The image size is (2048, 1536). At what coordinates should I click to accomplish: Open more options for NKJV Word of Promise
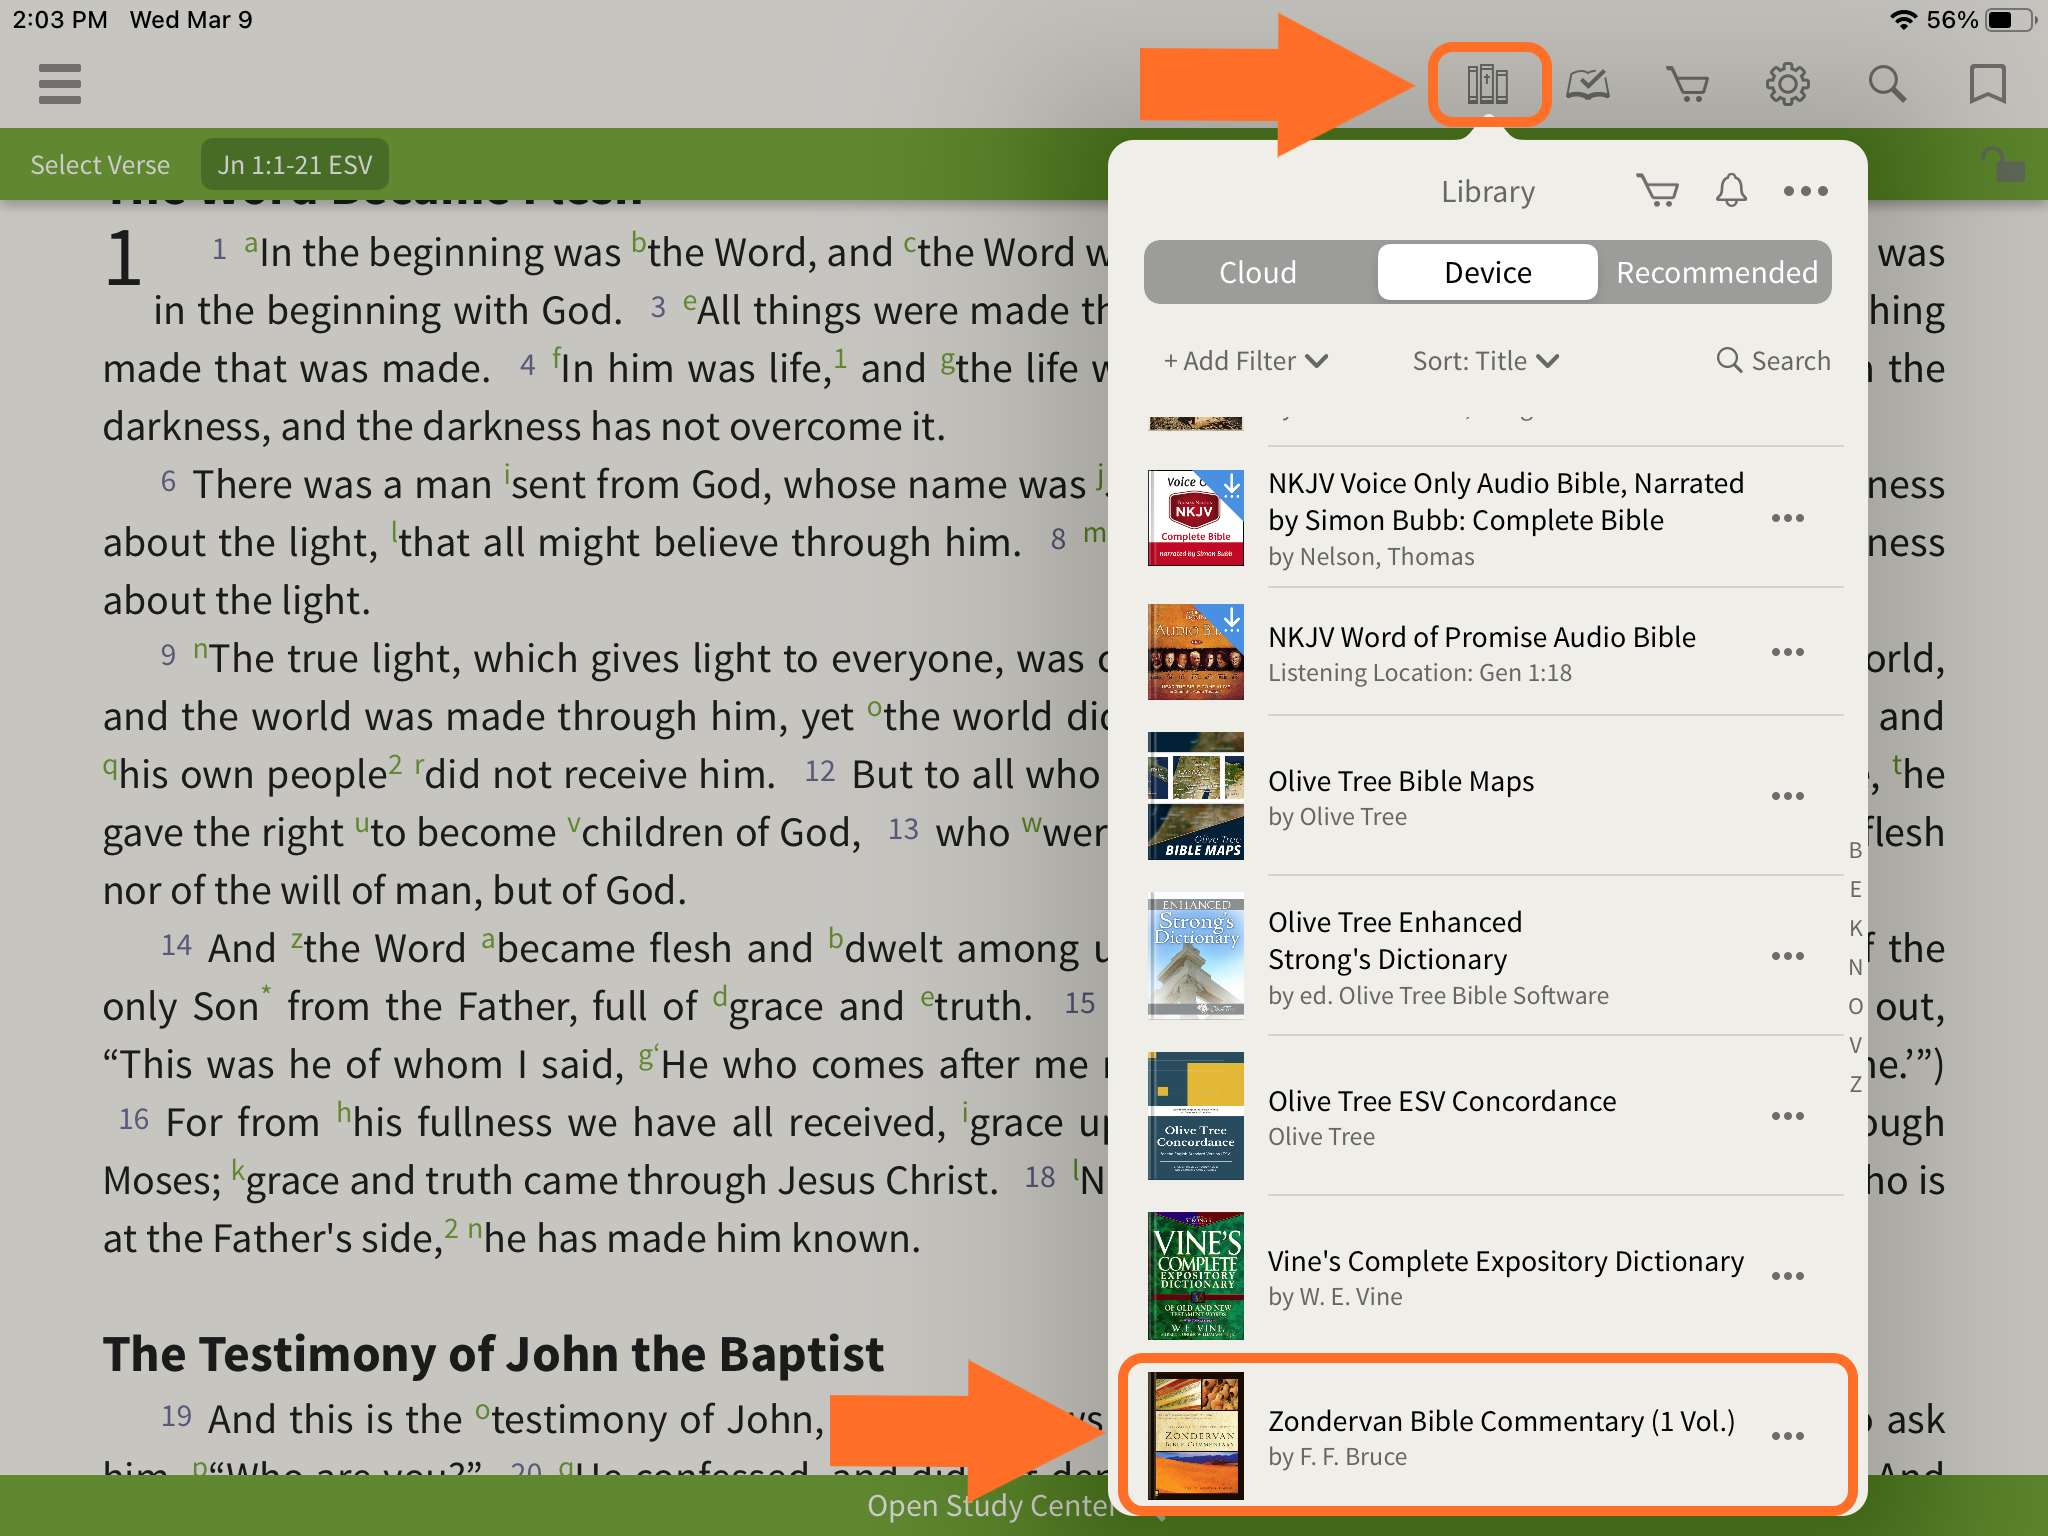click(1788, 652)
